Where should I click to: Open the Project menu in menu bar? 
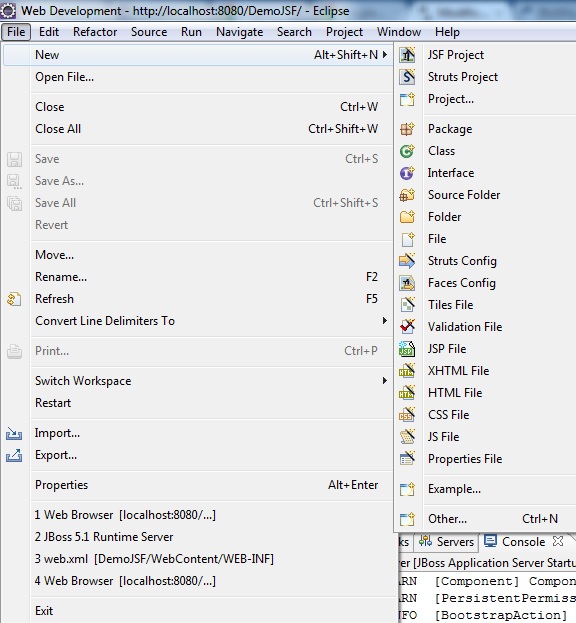pos(344,32)
